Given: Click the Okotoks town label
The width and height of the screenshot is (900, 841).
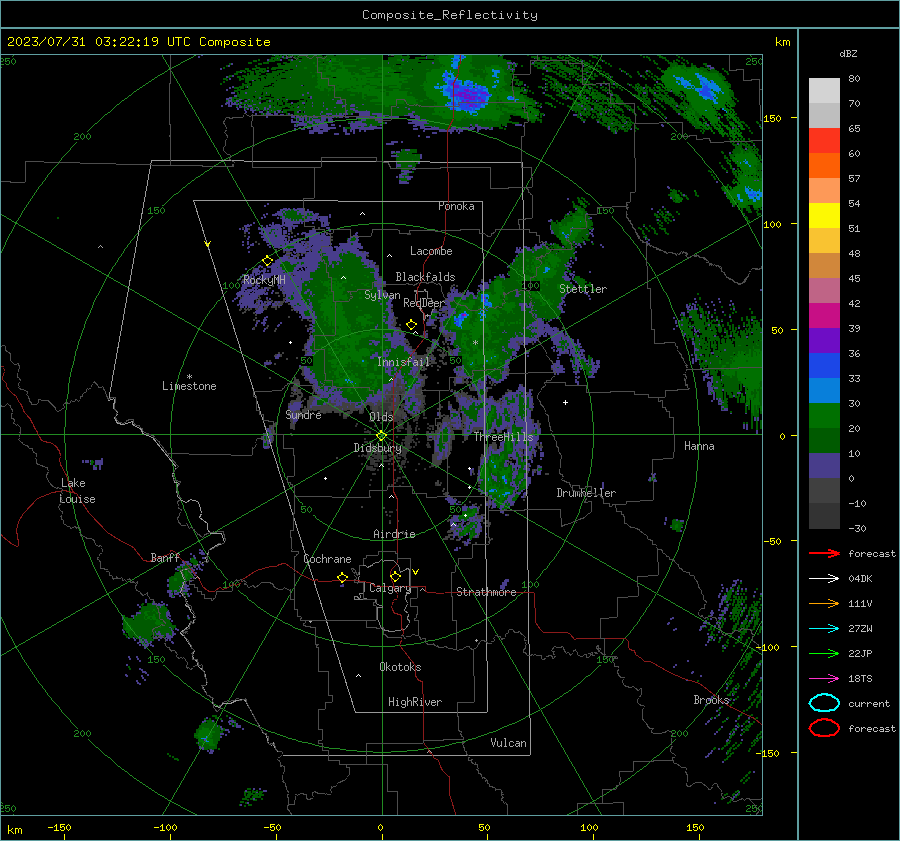Looking at the screenshot, I should pos(400,667).
